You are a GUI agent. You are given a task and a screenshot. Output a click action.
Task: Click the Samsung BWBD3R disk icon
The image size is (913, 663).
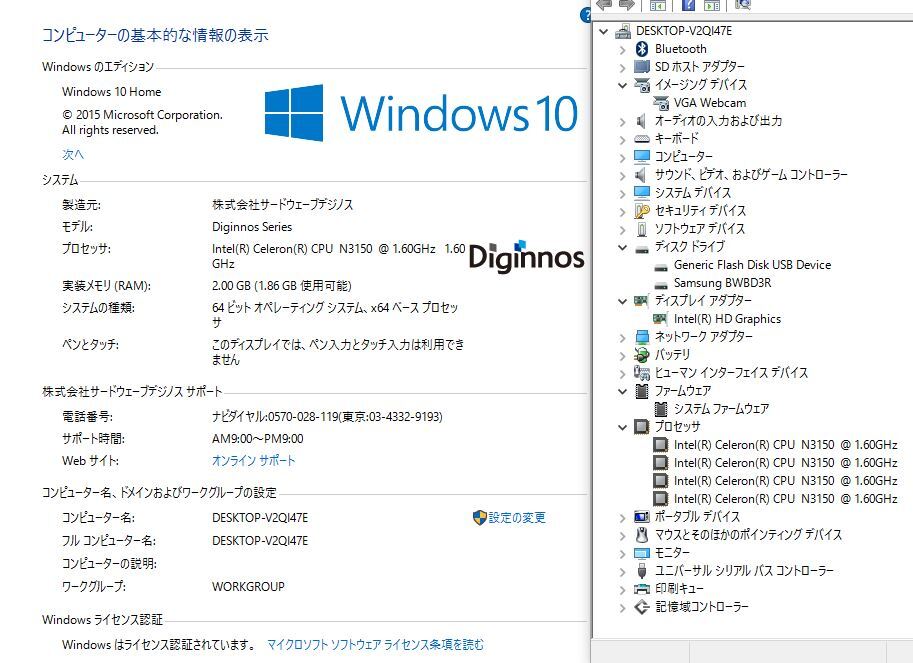pos(661,285)
